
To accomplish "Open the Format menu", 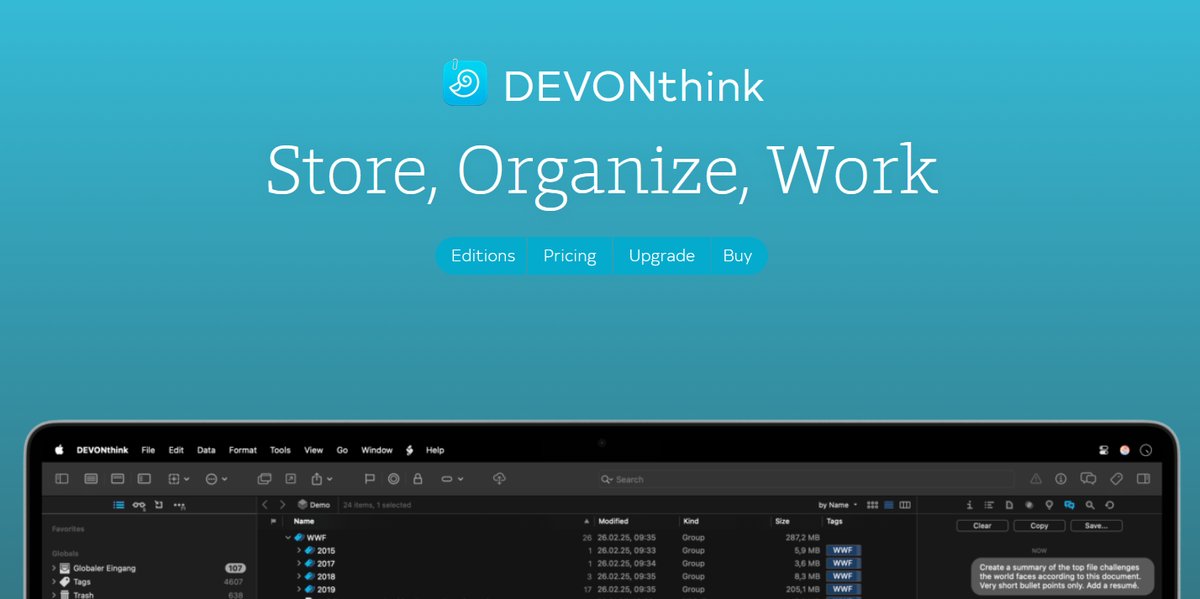I will click(242, 450).
